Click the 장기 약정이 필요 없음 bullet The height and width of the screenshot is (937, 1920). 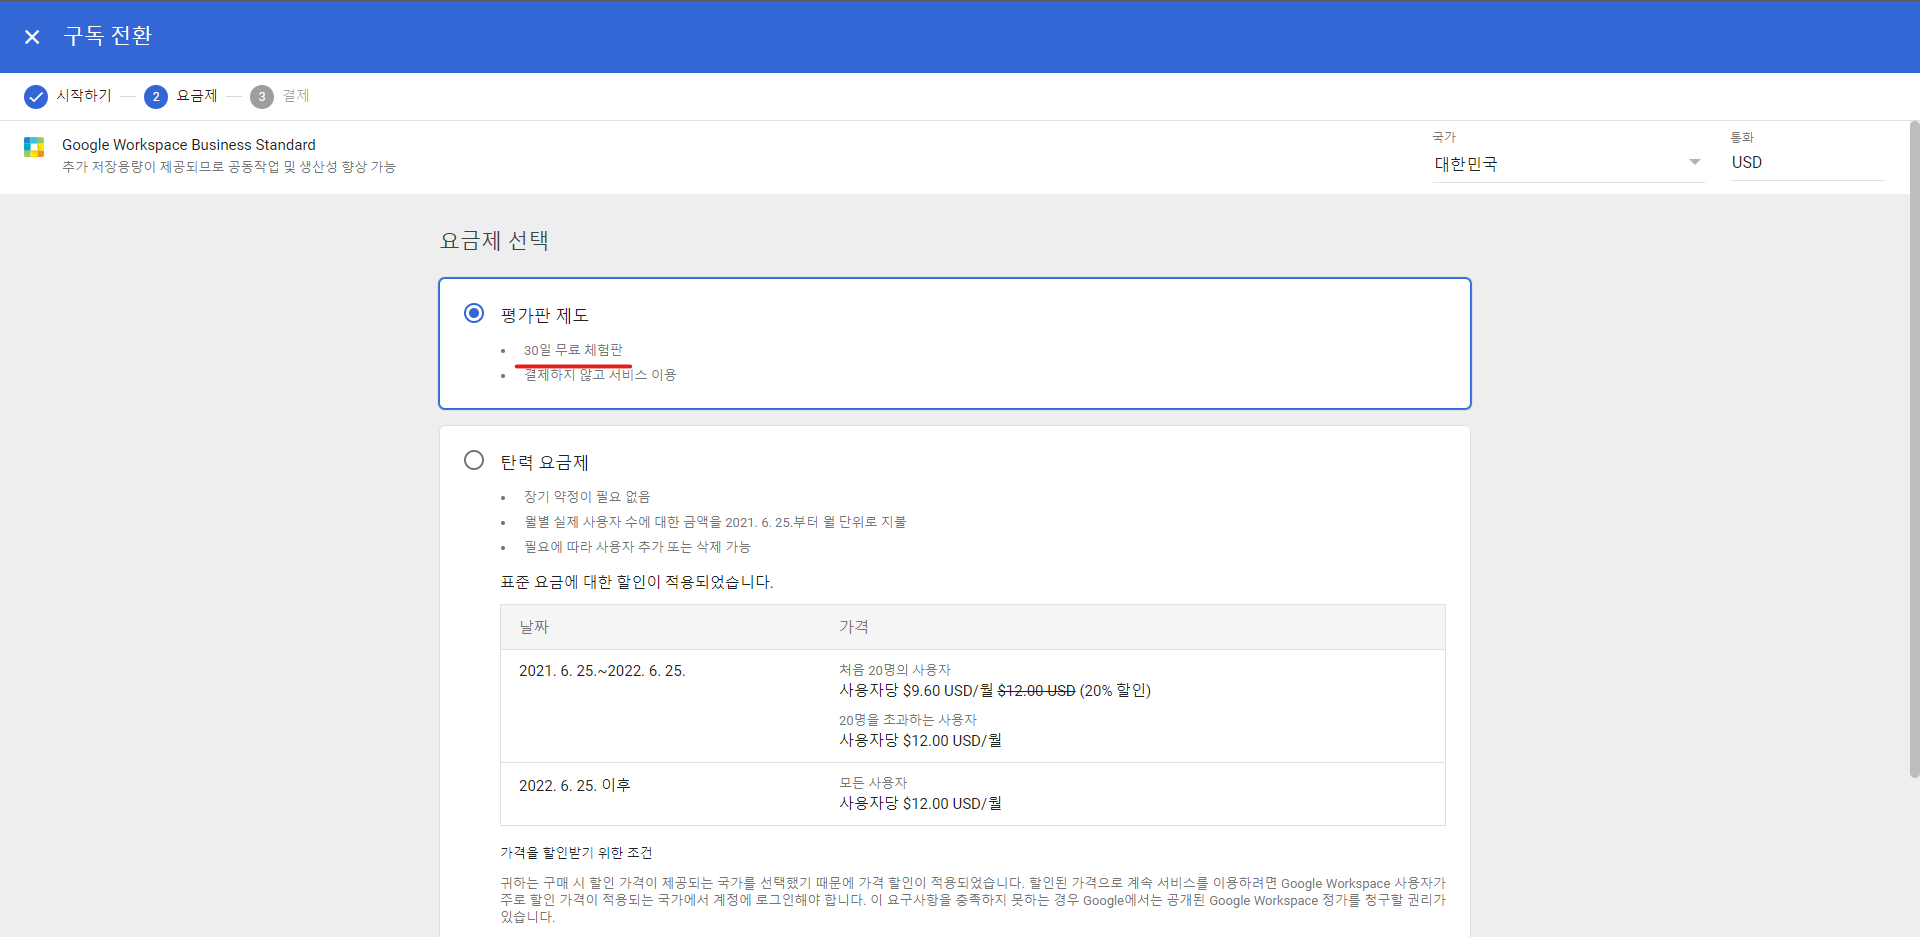[587, 497]
